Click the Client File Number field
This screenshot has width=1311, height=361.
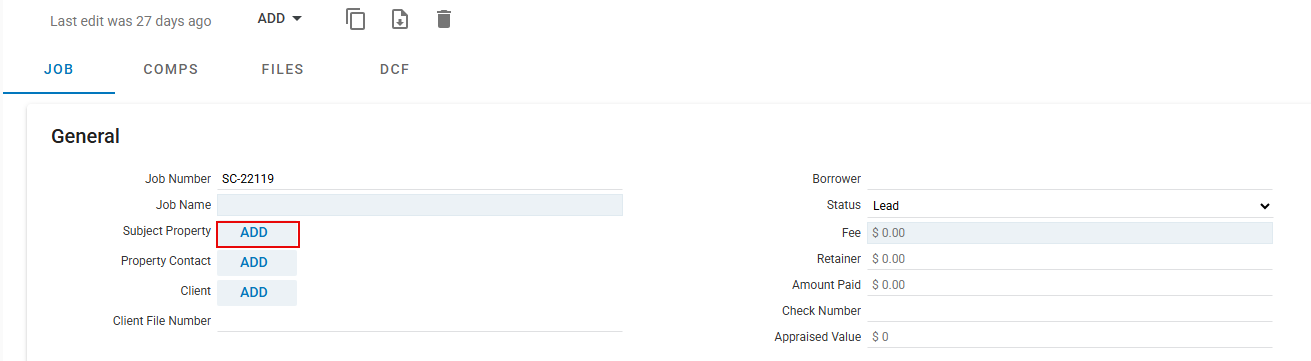[420, 321]
